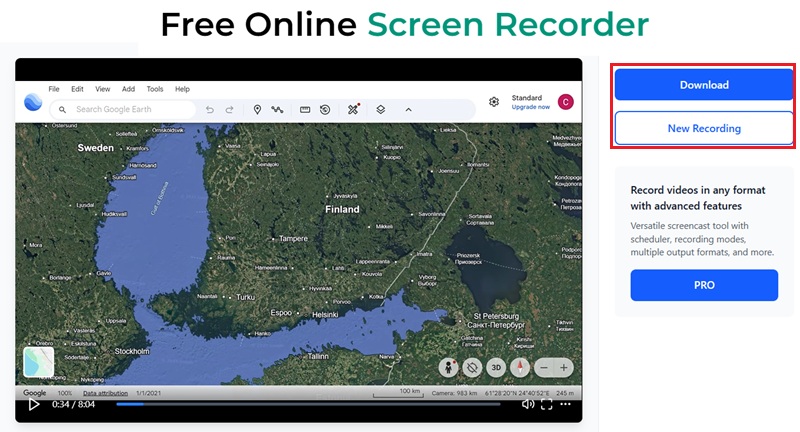This screenshot has height=432, width=800.
Task: Enter fullscreen video mode
Action: pyautogui.click(x=546, y=404)
